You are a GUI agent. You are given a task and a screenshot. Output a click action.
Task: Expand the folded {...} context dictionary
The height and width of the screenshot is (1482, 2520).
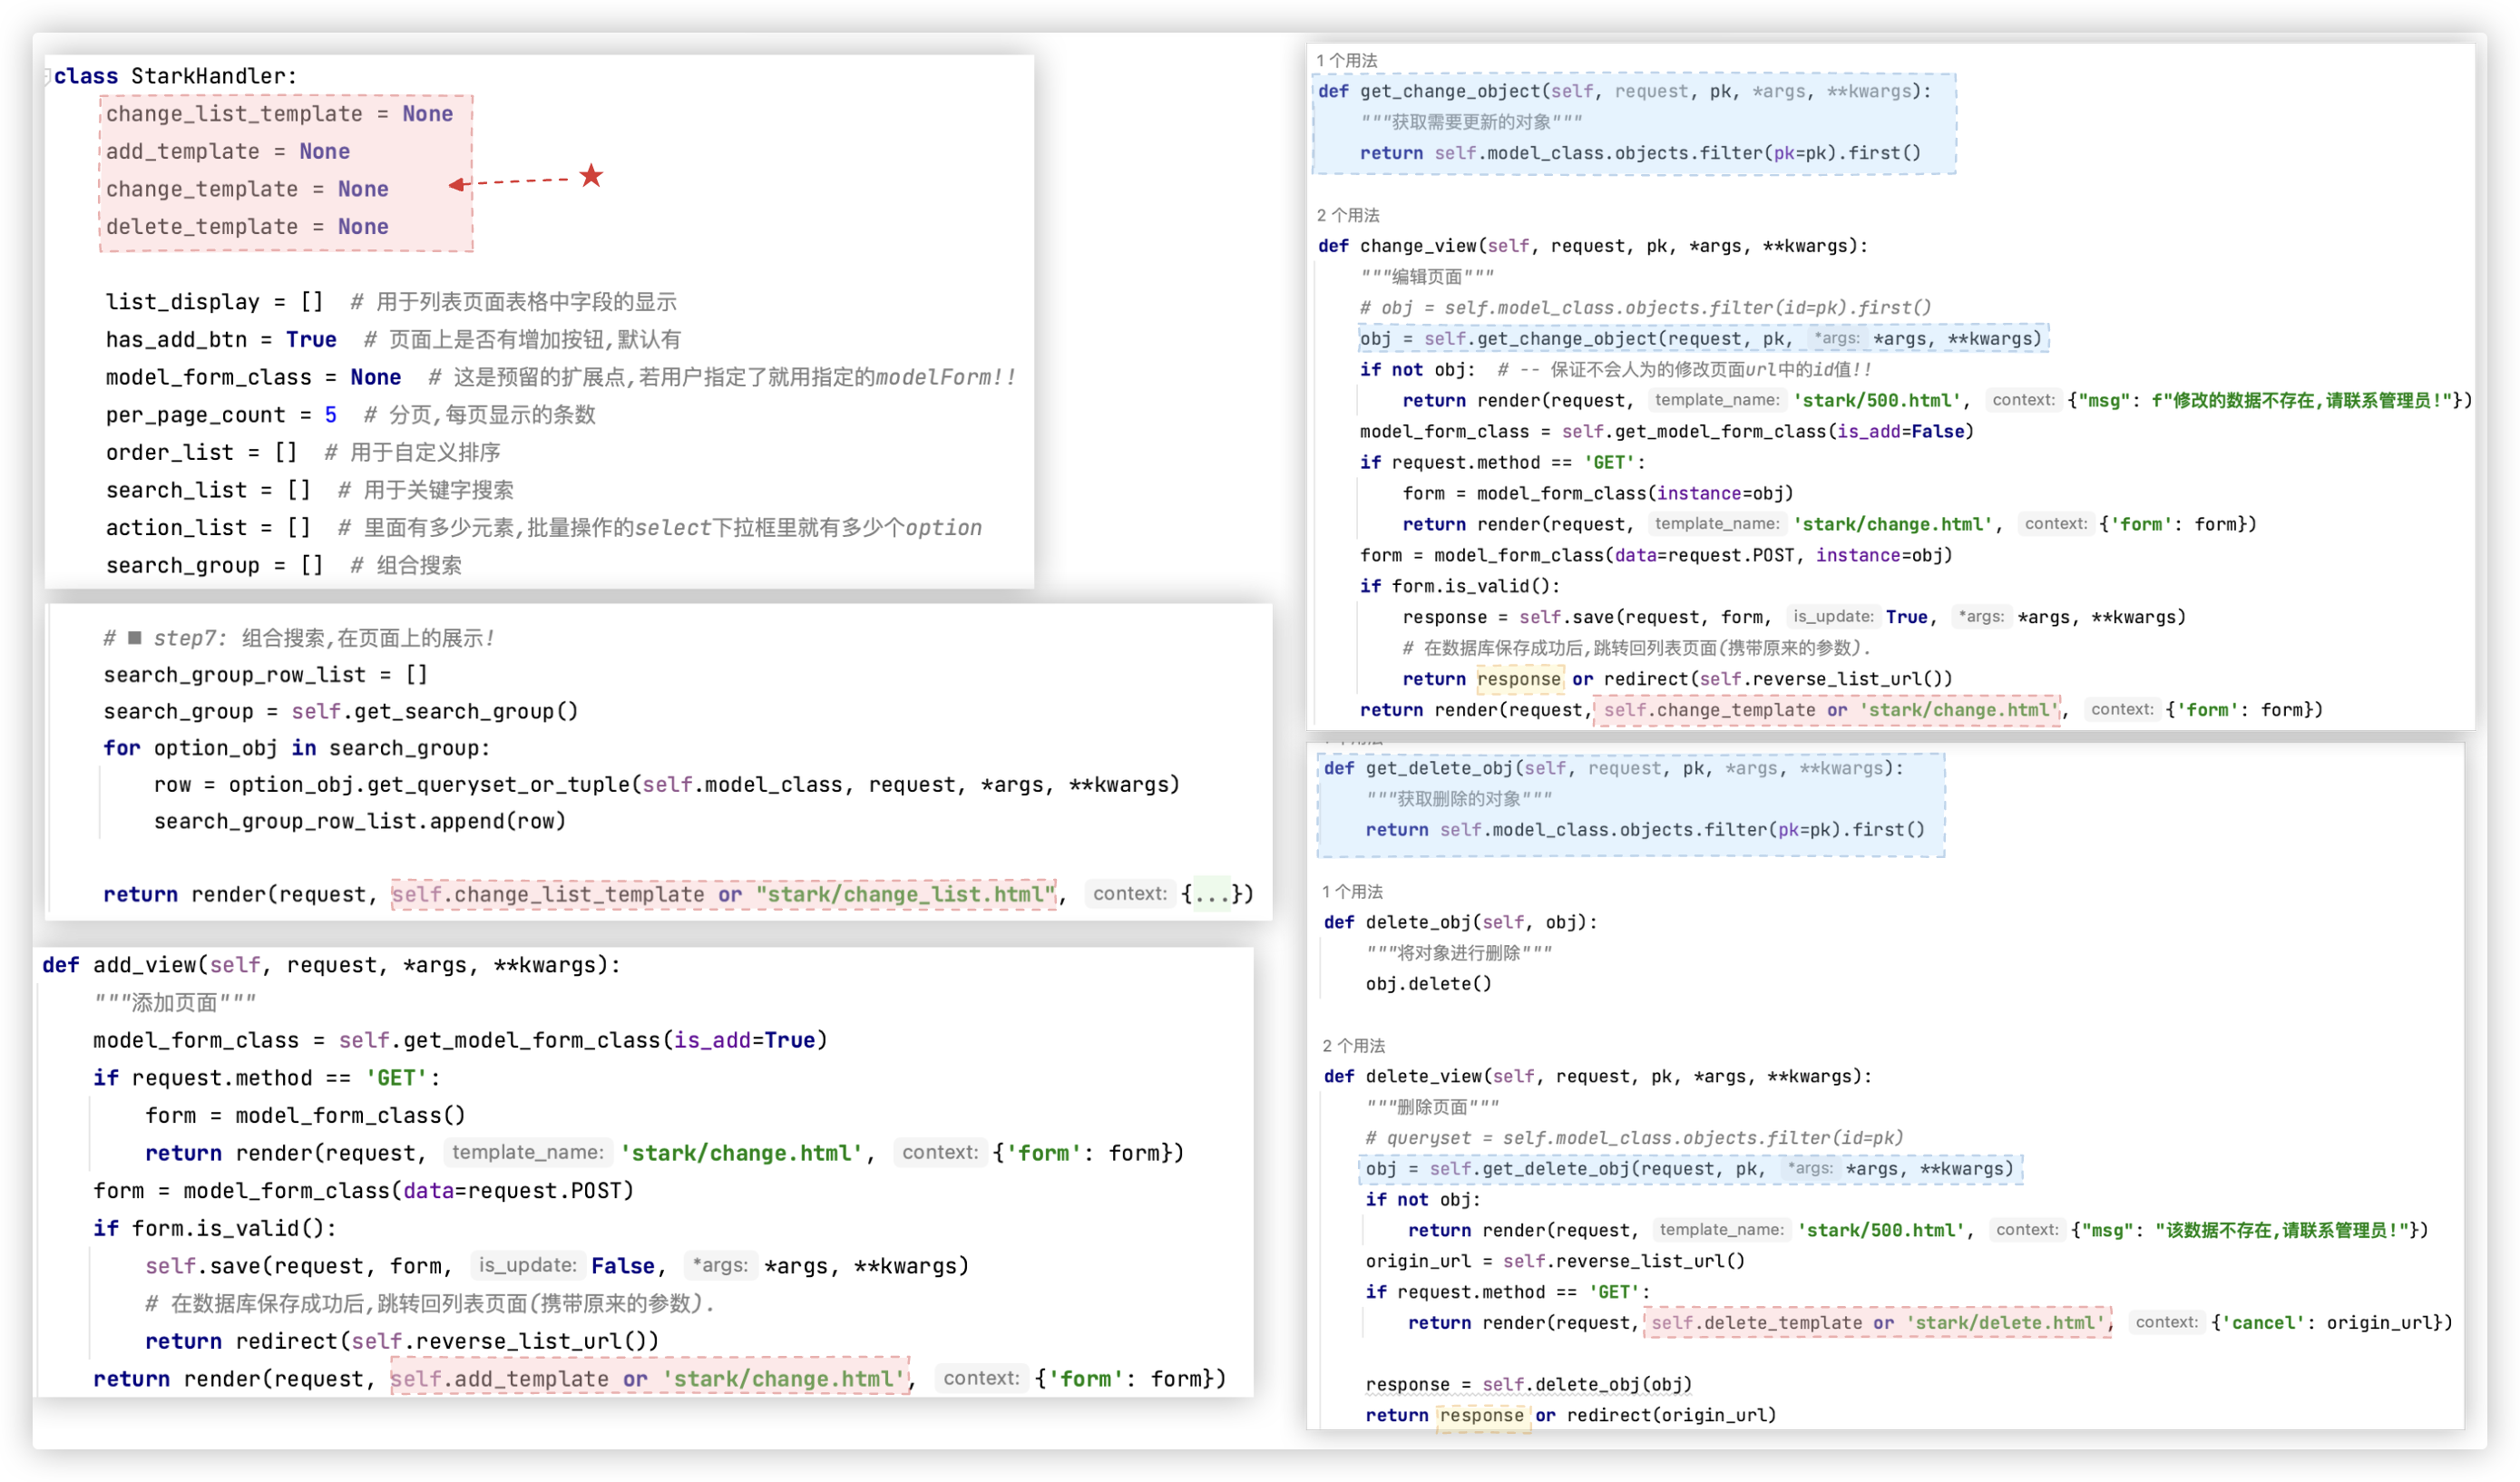tap(1212, 894)
